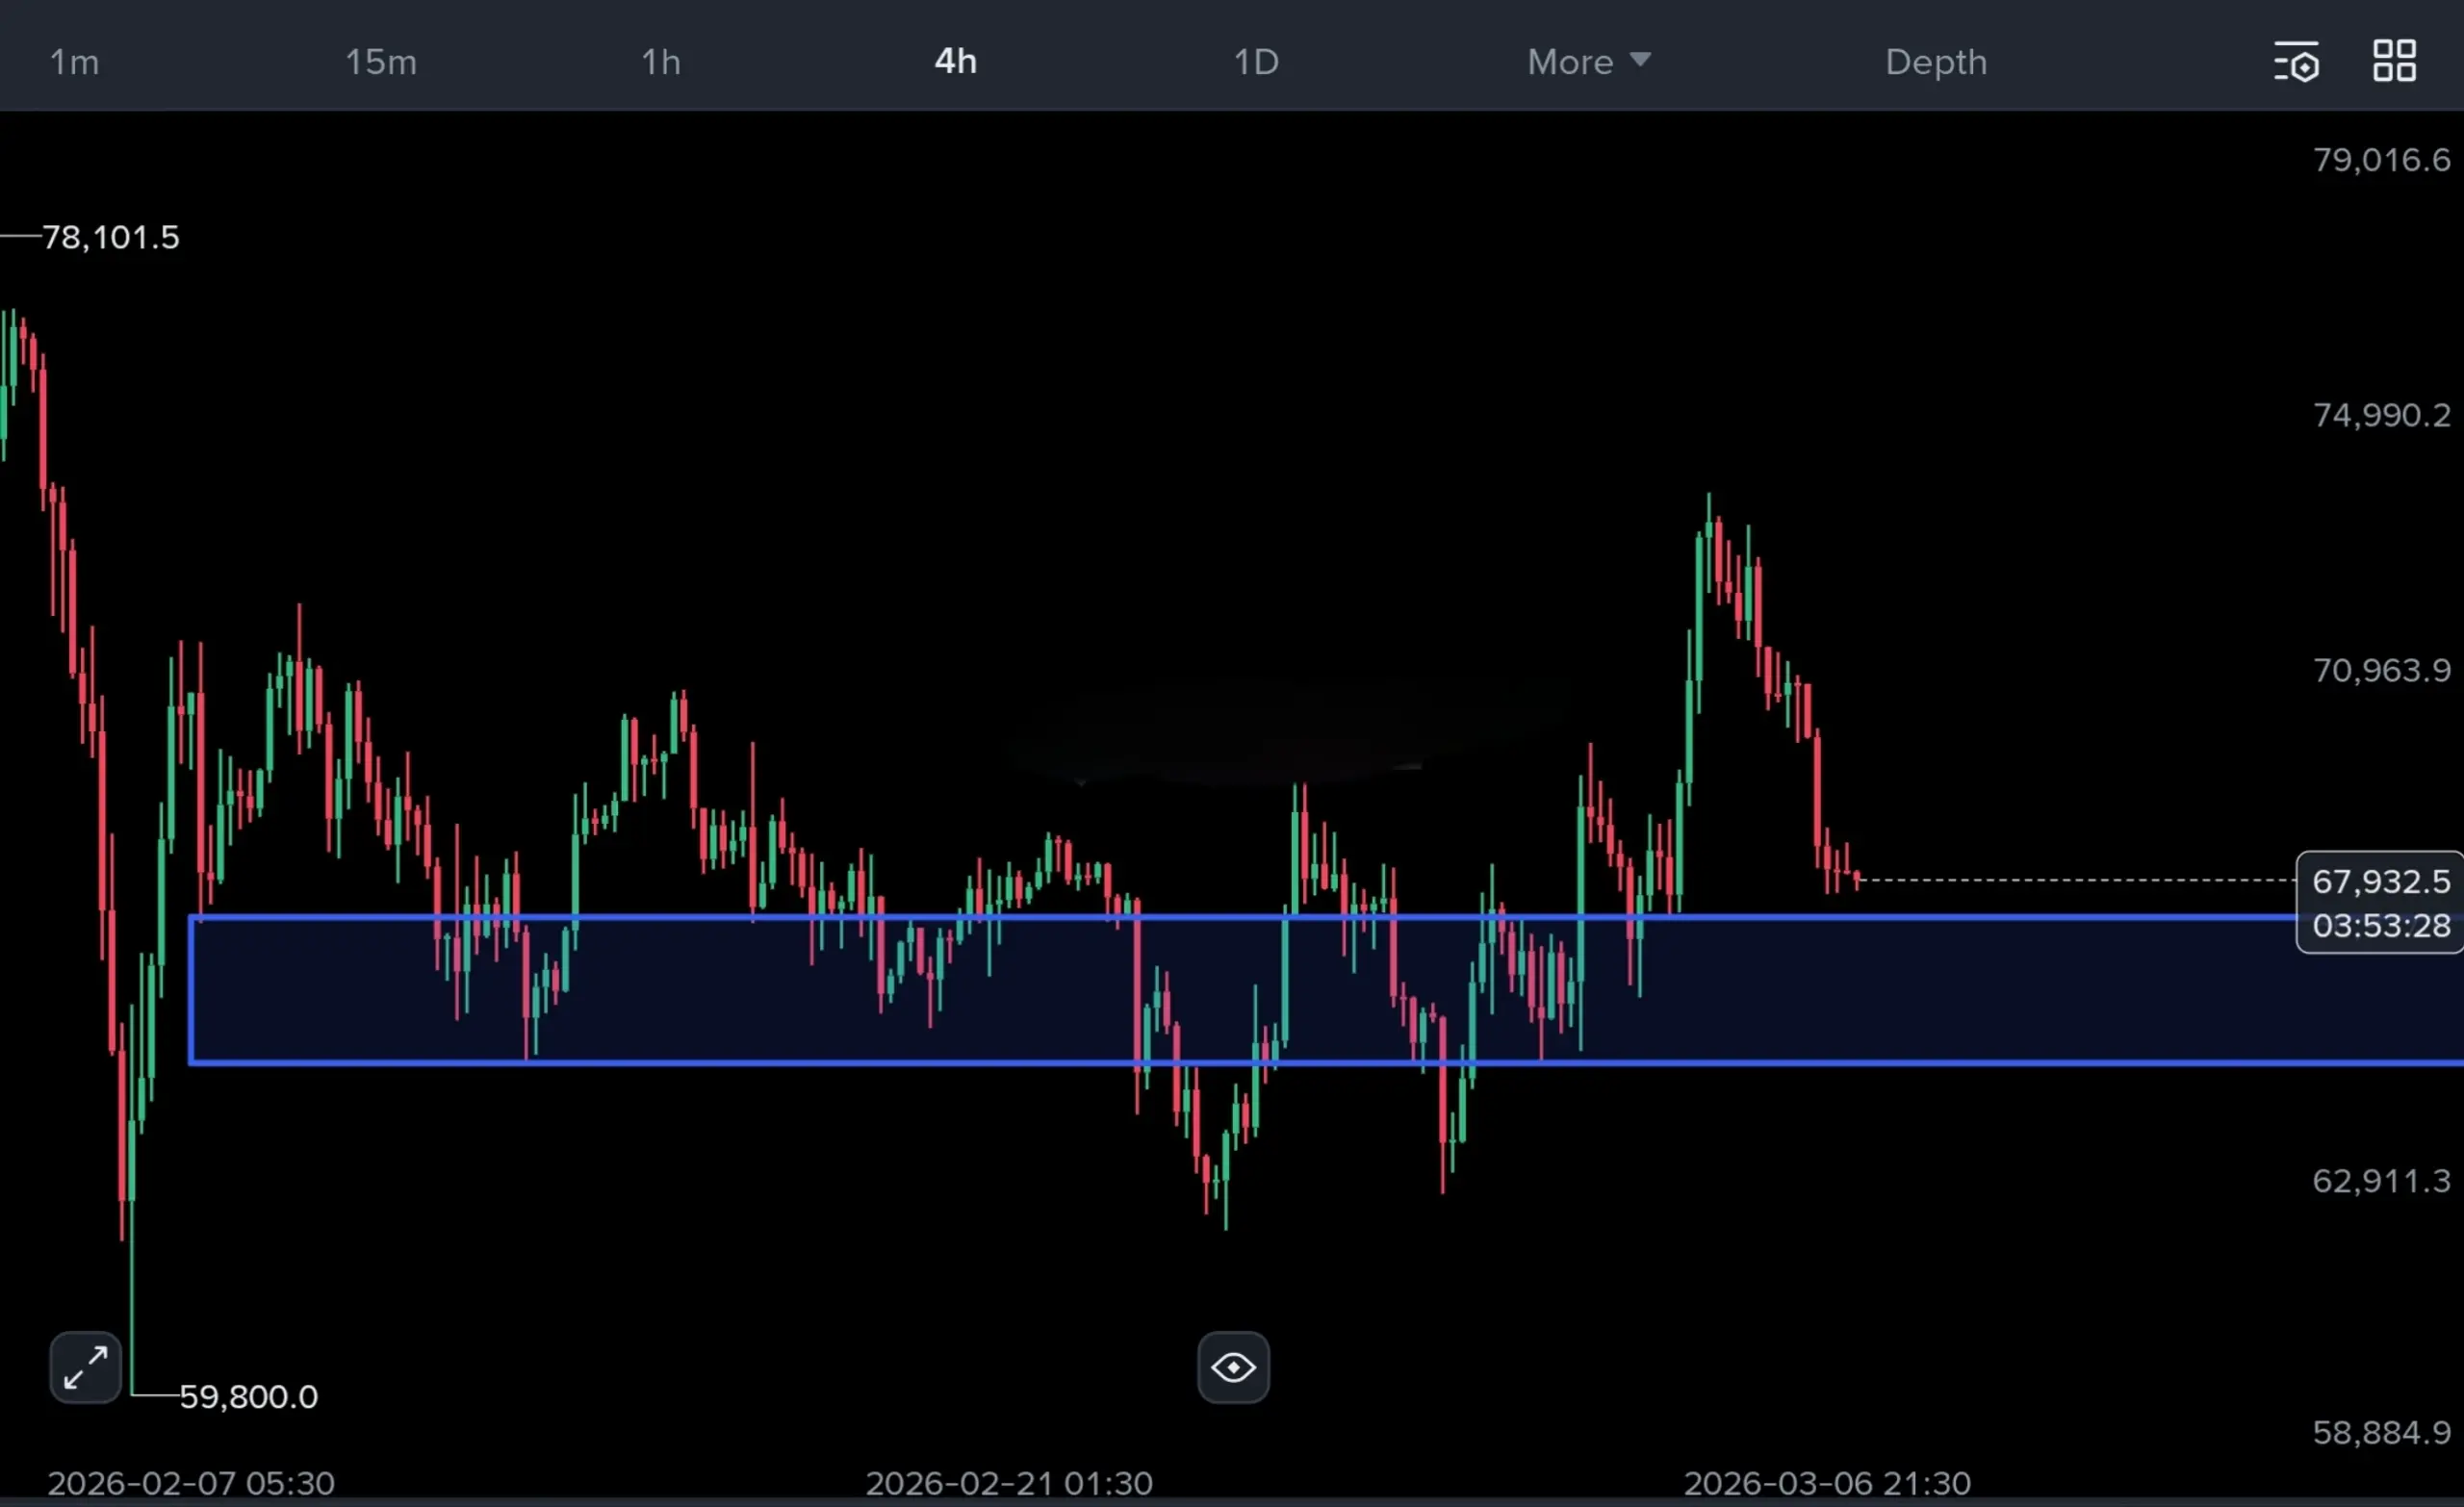2464x1507 pixels.
Task: Open the Depth chart view
Action: [x=1936, y=62]
